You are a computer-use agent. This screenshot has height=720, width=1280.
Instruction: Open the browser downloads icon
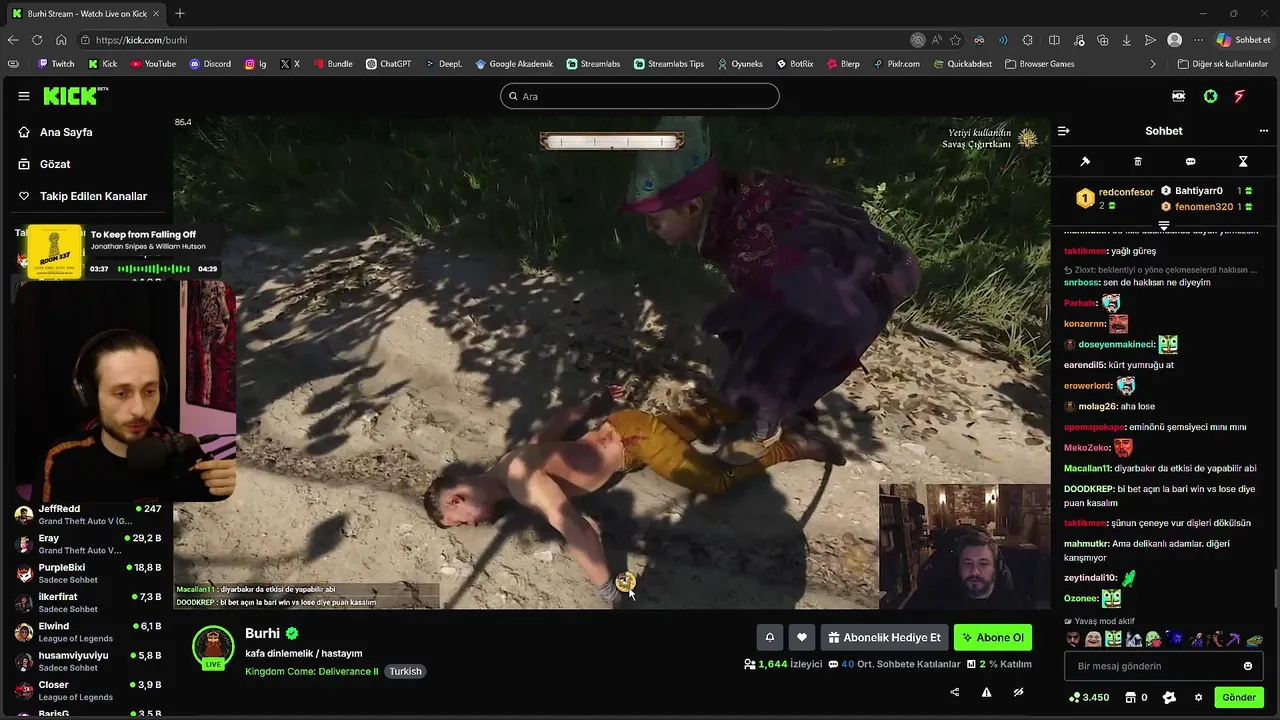click(1127, 40)
